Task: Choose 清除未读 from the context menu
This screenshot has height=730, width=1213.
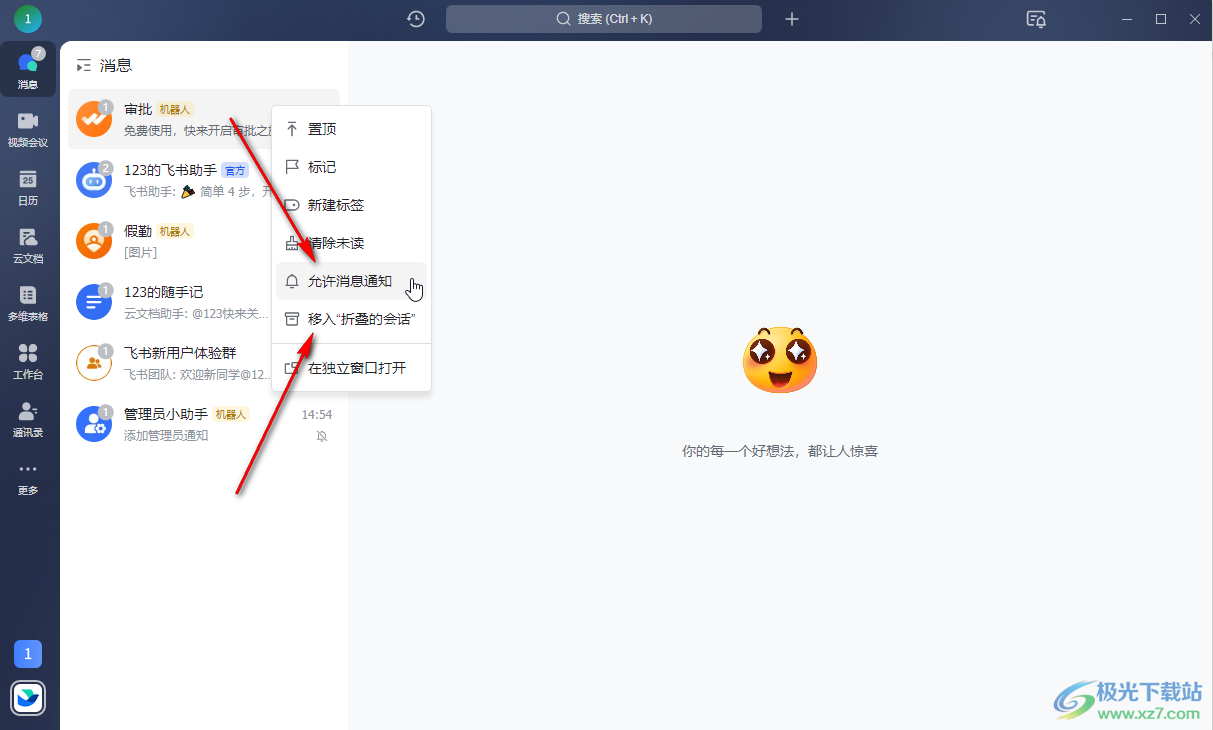Action: [351, 243]
